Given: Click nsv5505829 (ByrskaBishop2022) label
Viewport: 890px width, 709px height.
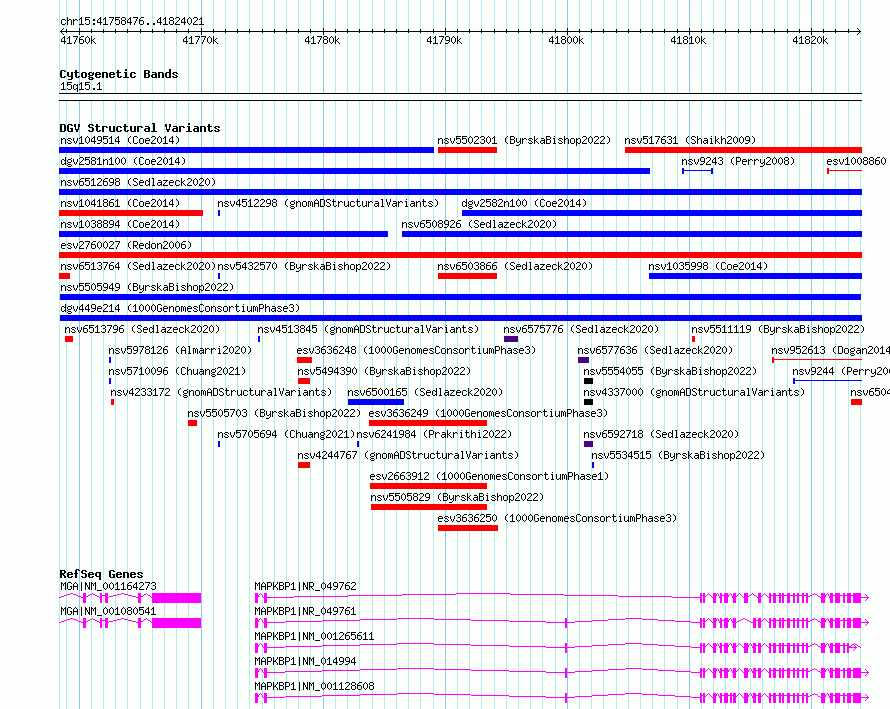Looking at the screenshot, I should (457, 497).
